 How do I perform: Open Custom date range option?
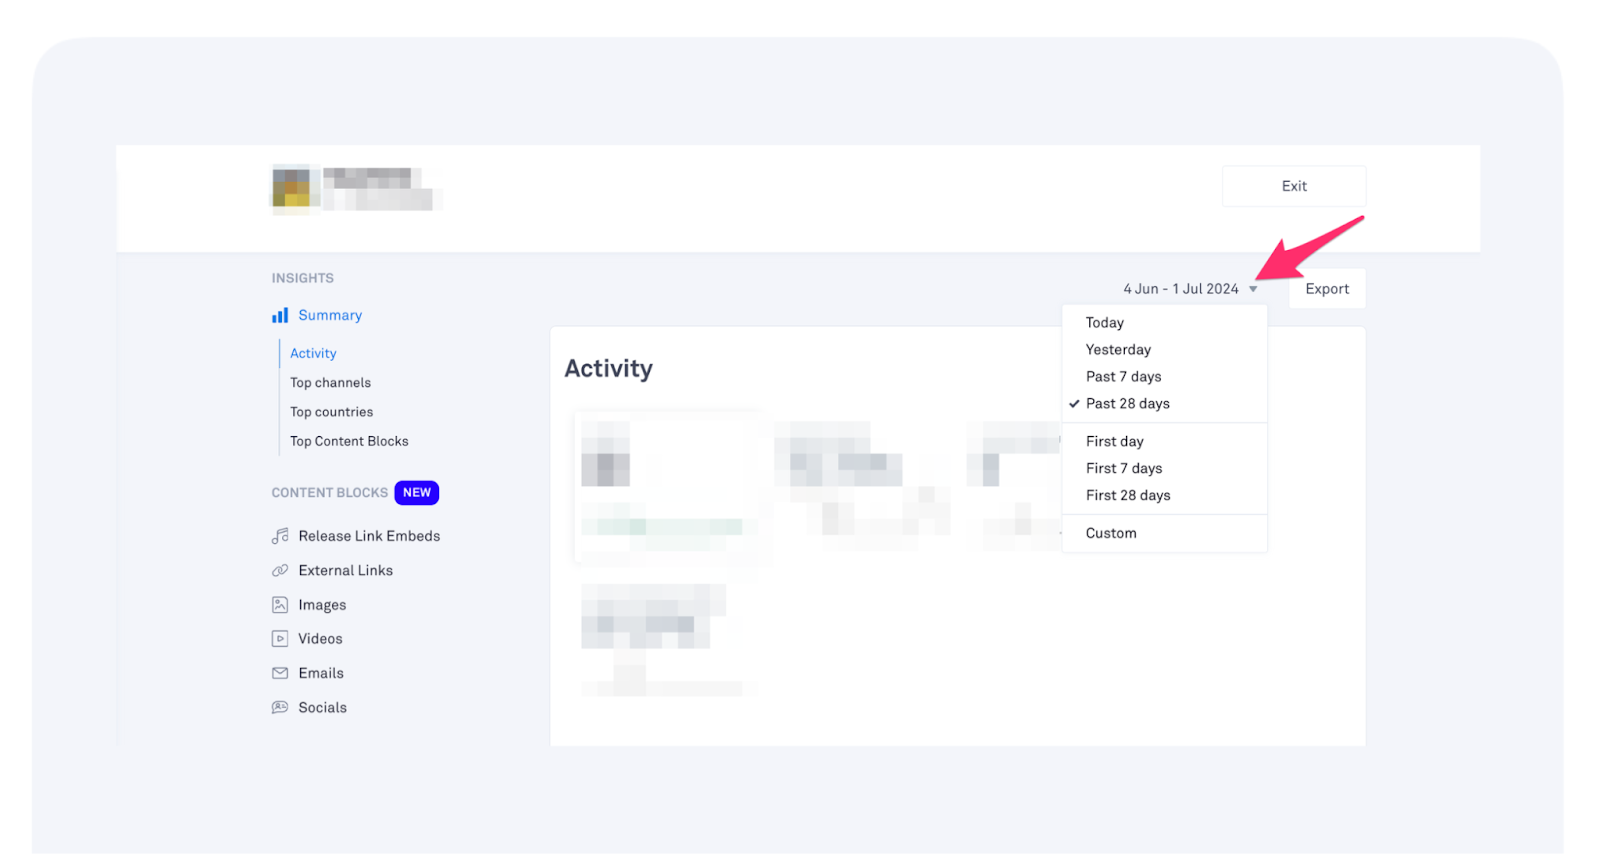[1110, 533]
